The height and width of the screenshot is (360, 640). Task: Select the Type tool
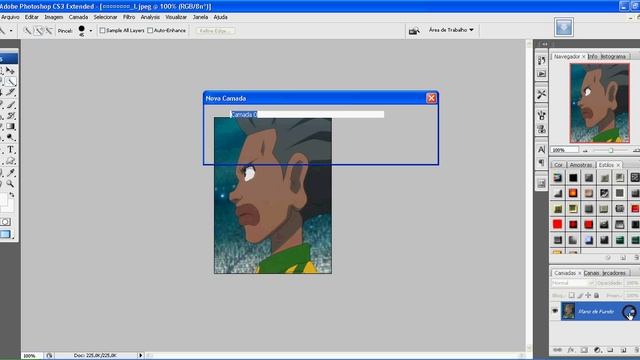(11, 150)
